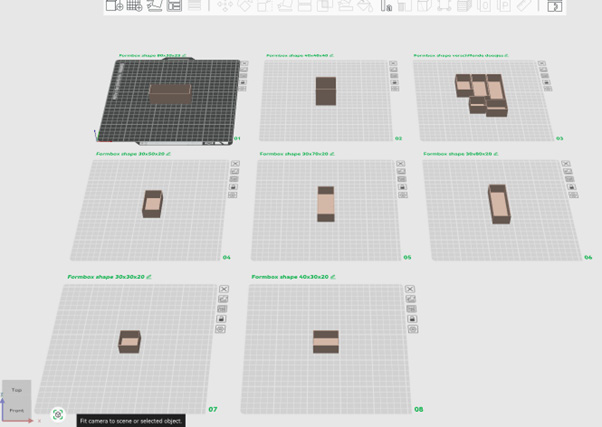Open plate settings for plate 04
Image resolution: width=602 pixels, height=427 pixels.
(x=232, y=195)
